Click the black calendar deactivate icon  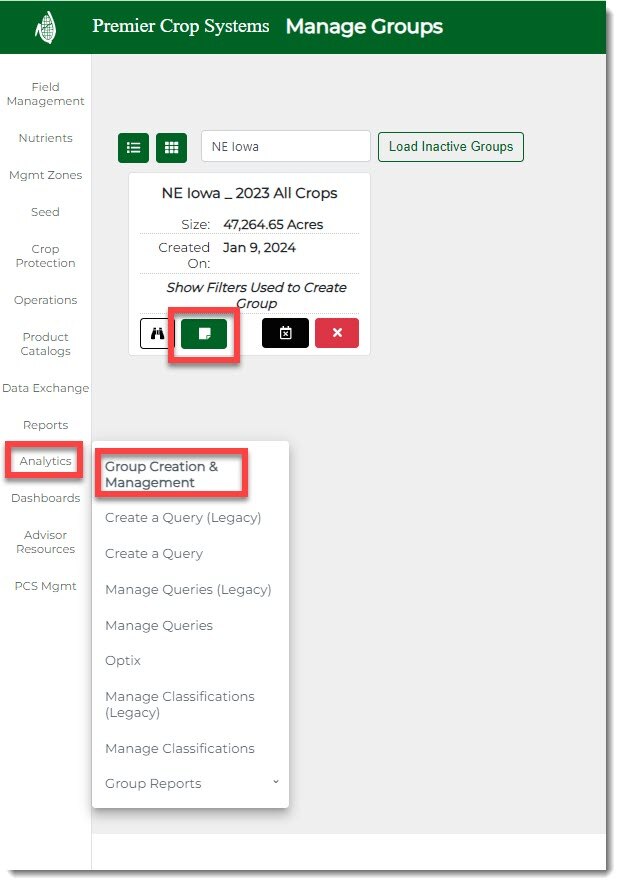point(285,334)
